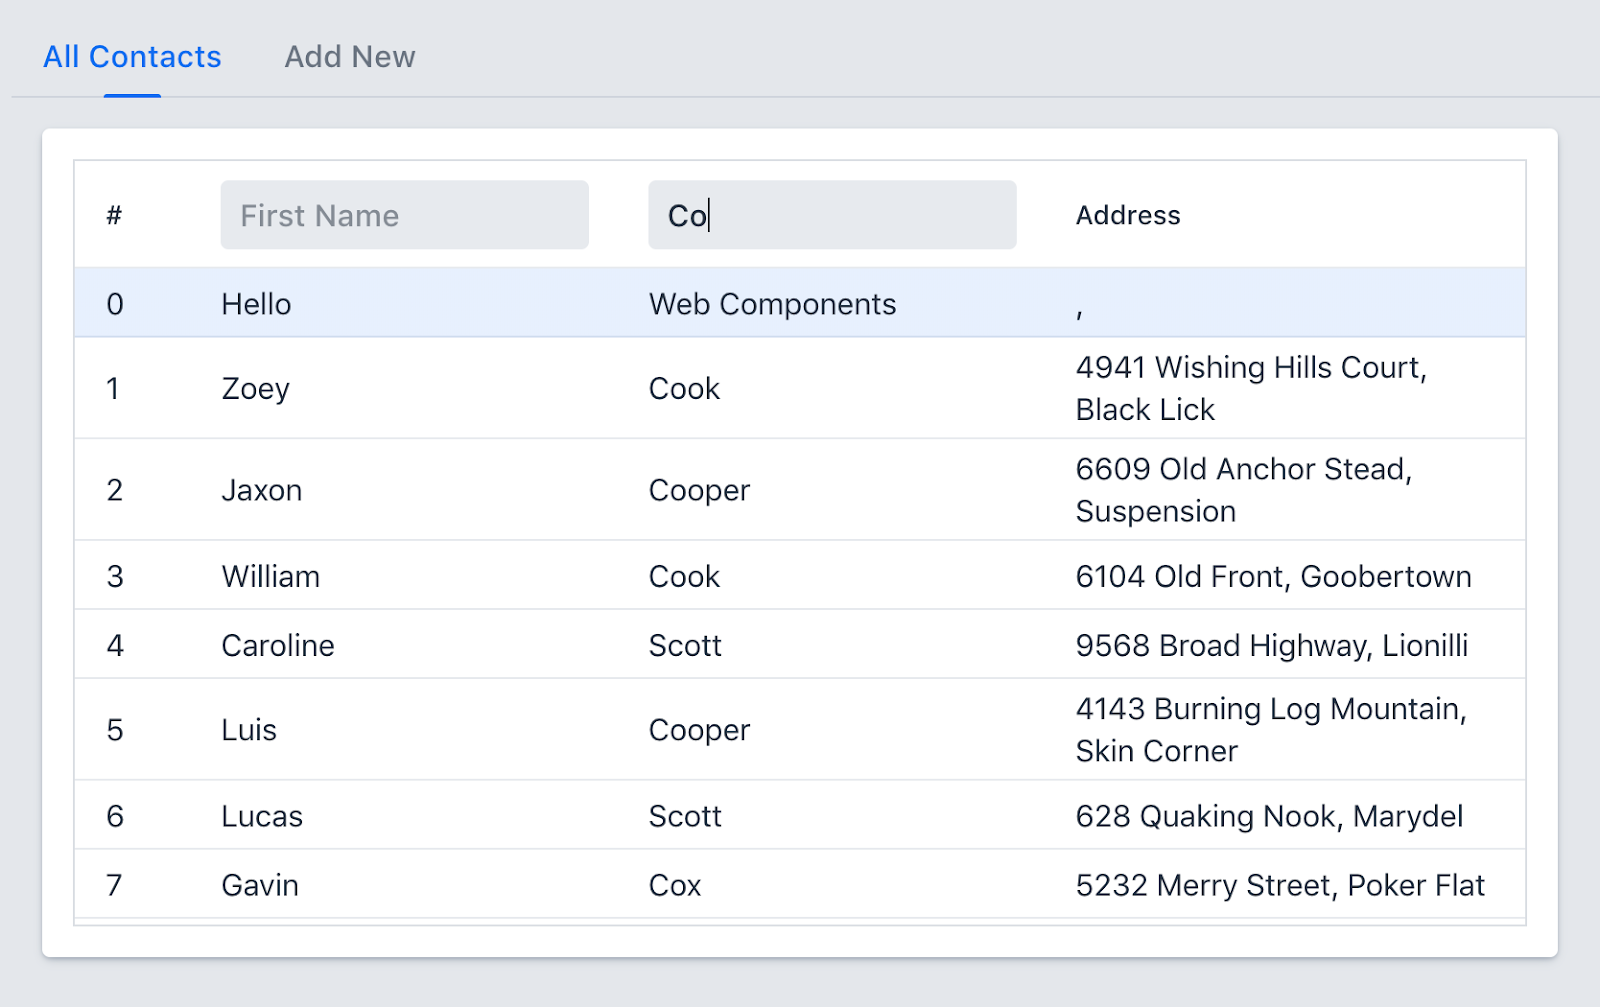
Task: Select address '628 Quaking Nook, Marydel'
Action: [1270, 816]
